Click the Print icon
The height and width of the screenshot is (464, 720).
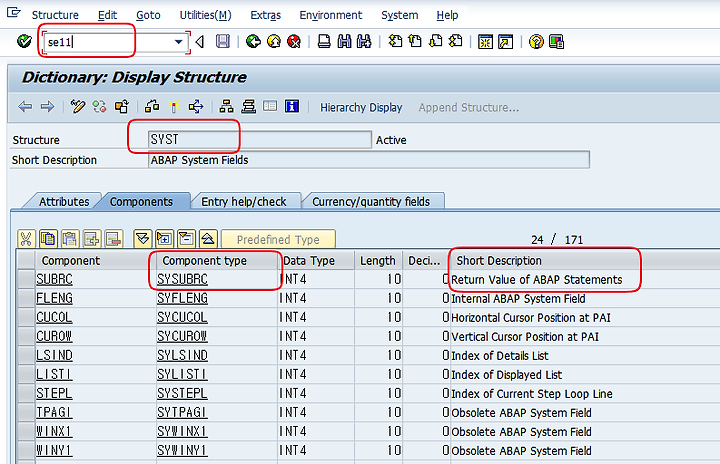point(324,42)
